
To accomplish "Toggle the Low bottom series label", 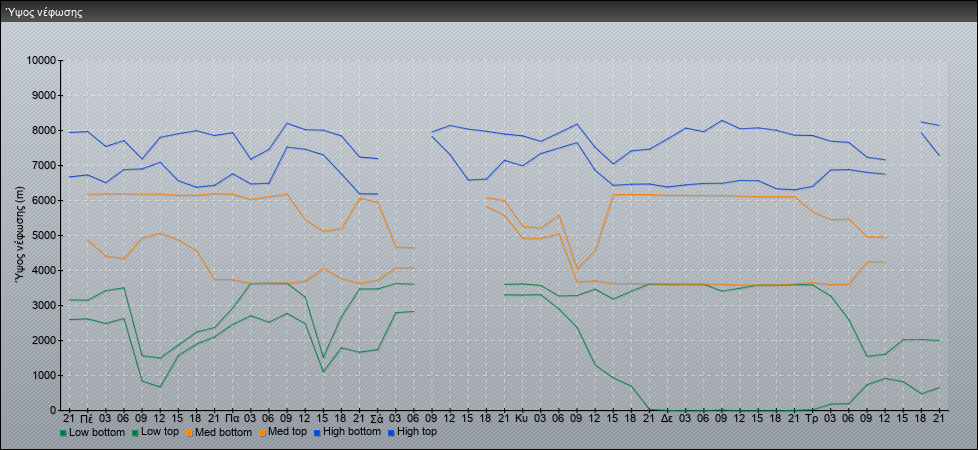I will (x=96, y=433).
